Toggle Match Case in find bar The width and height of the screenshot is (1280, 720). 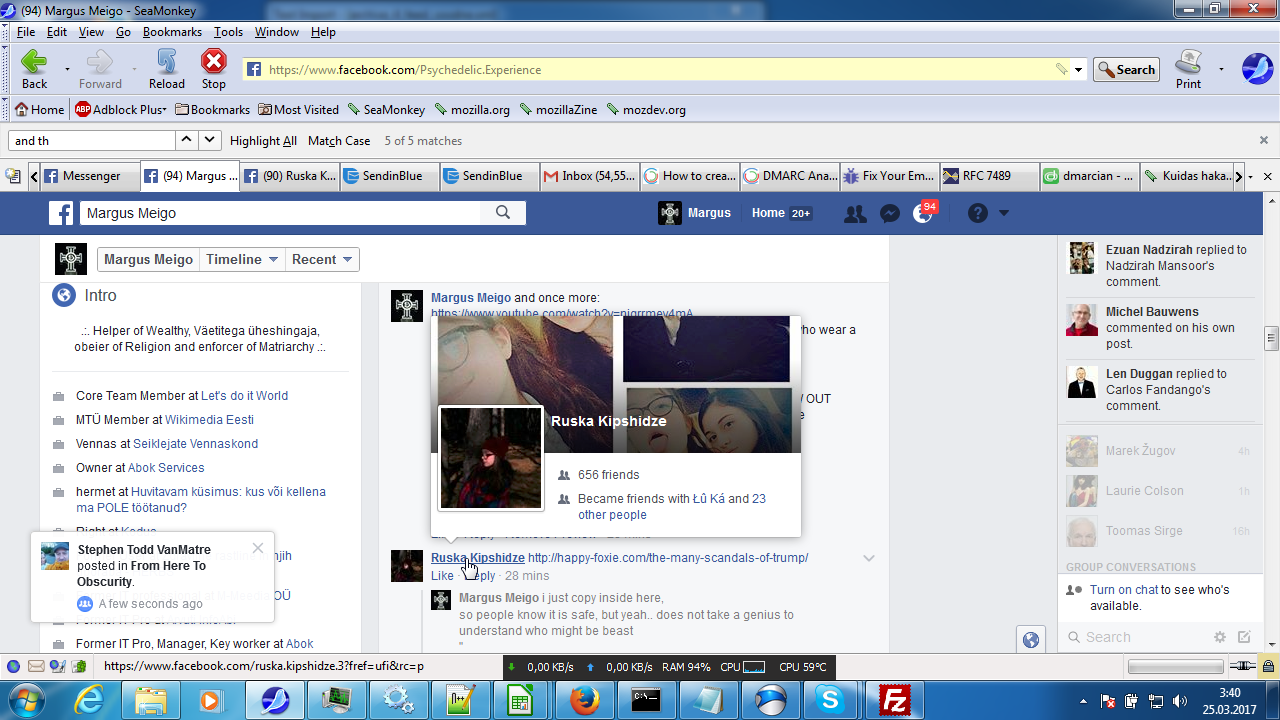(x=339, y=141)
